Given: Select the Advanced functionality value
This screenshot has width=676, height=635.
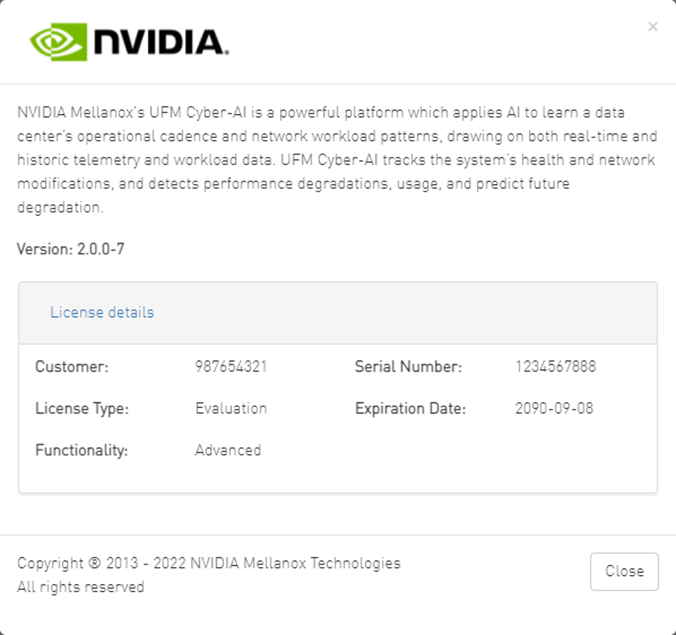Looking at the screenshot, I should (x=228, y=450).
